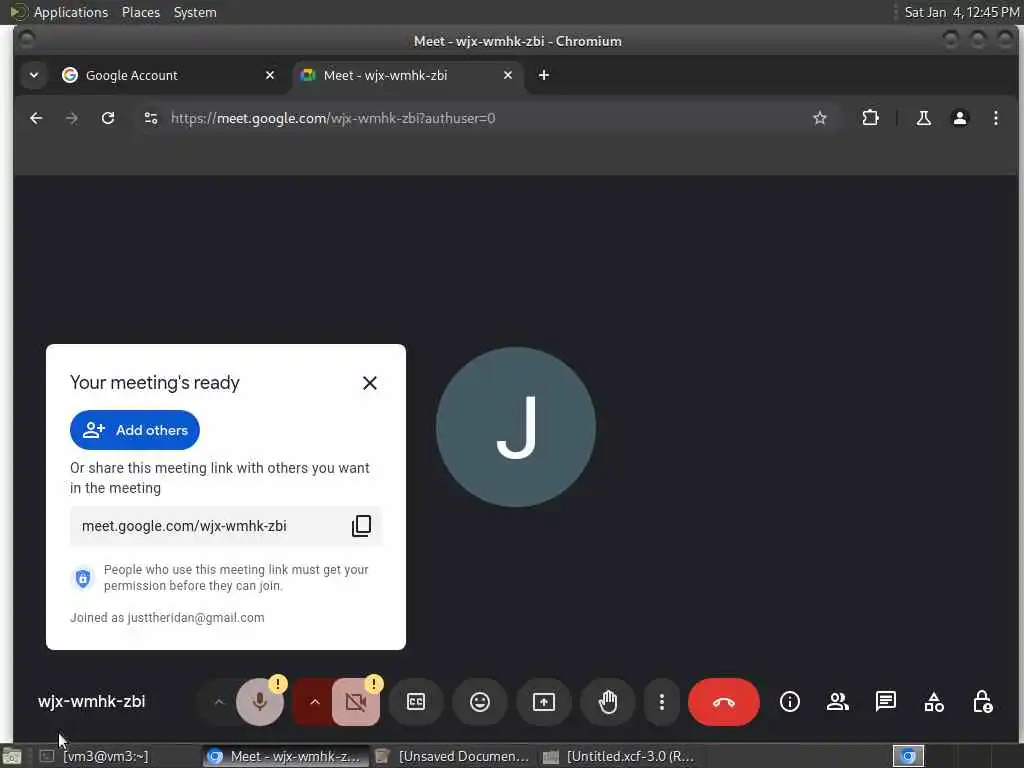
Task: Click Joined as justtheridan@gmail.com text
Action: (167, 618)
